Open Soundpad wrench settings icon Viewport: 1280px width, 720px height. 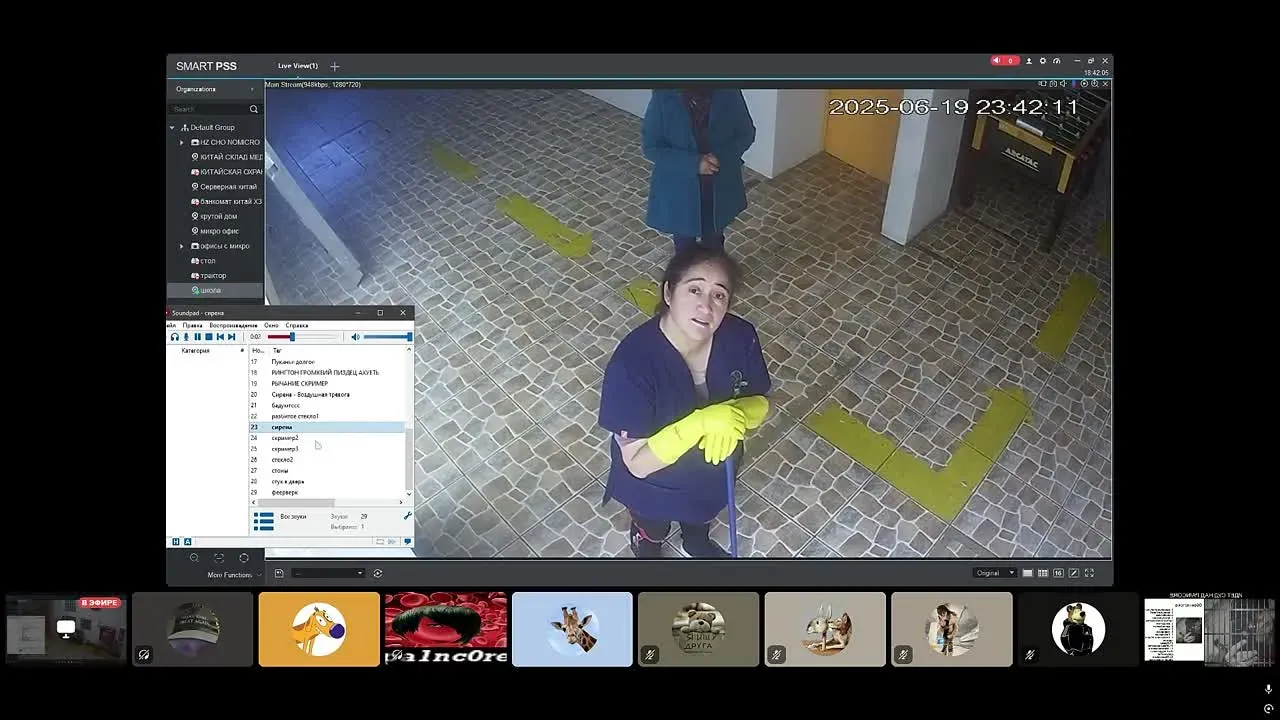[407, 516]
